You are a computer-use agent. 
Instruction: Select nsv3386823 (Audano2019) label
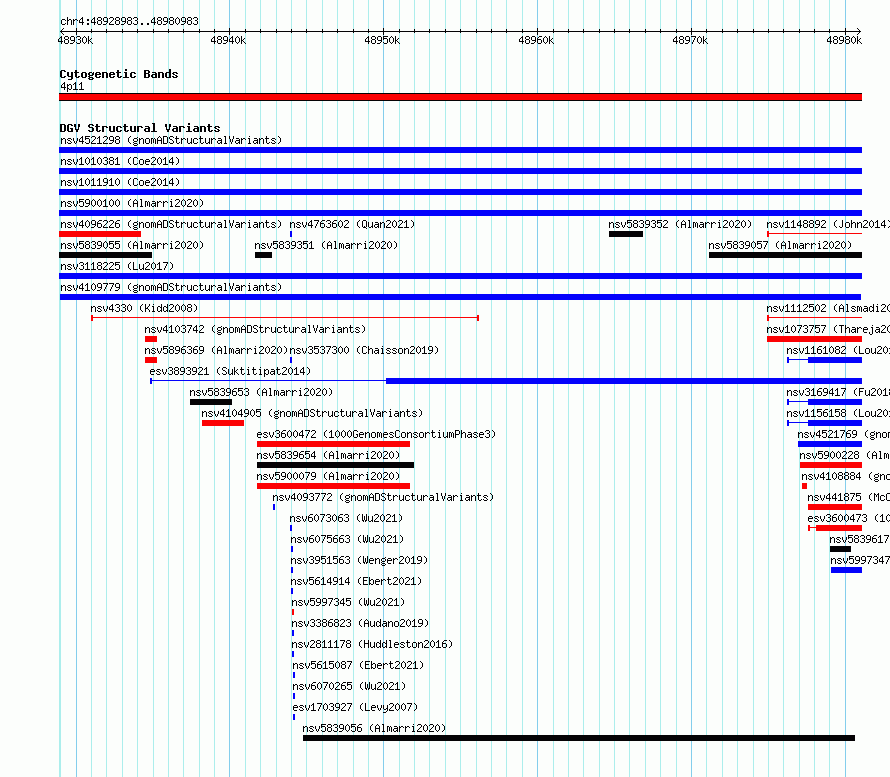tap(360, 623)
